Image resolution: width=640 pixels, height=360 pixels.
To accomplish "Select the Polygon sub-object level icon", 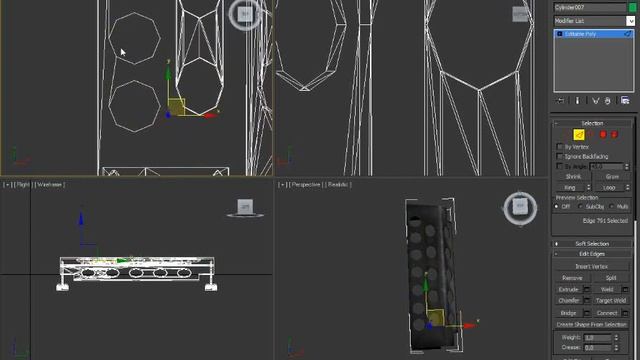I will click(x=603, y=135).
